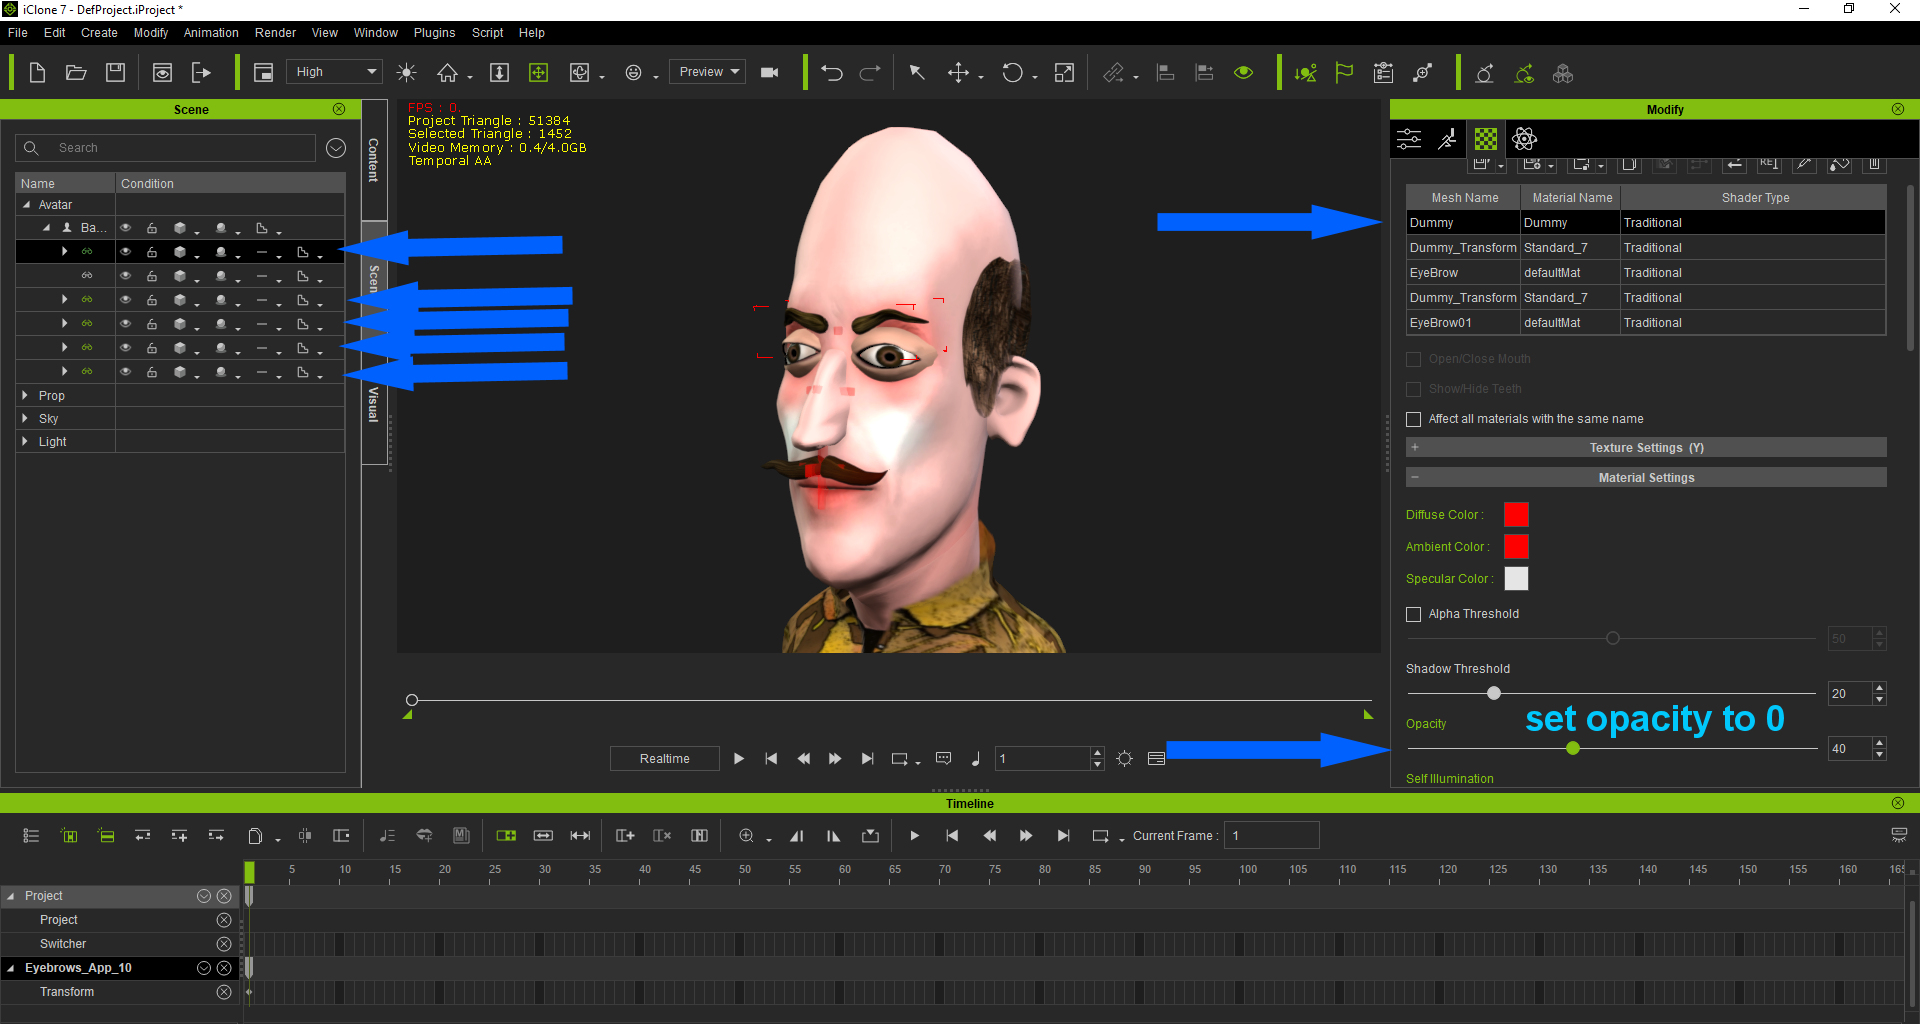
Task: Click the Opacity slider handle
Action: click(1573, 749)
